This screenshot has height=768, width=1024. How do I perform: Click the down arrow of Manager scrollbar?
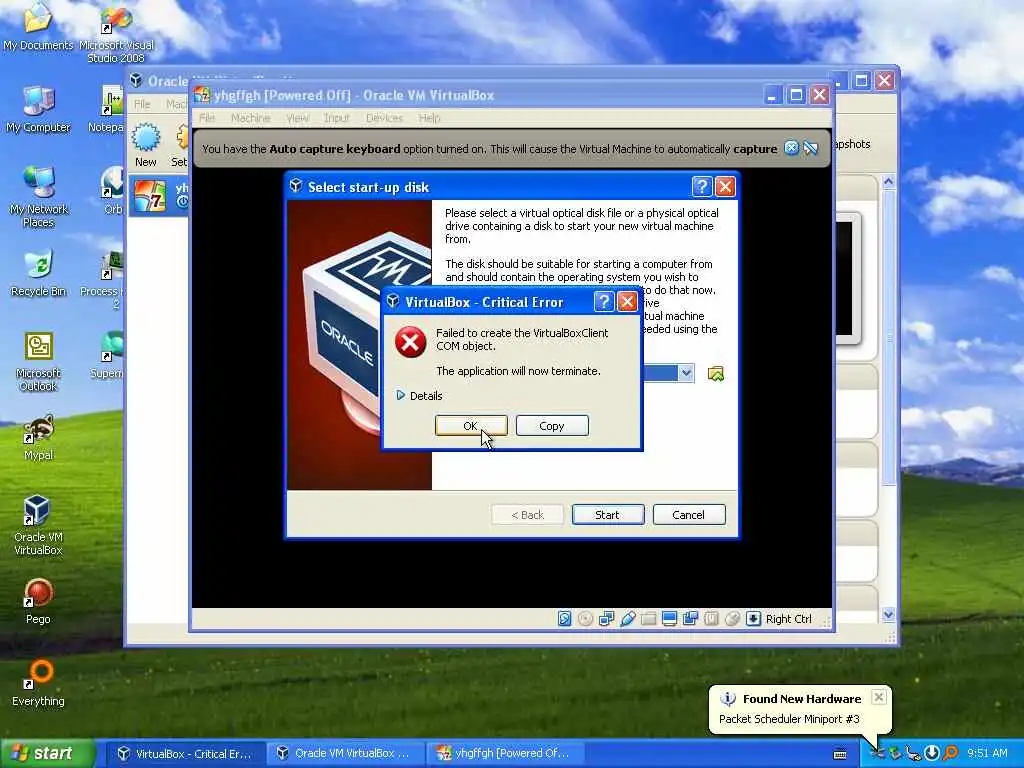(x=888, y=615)
